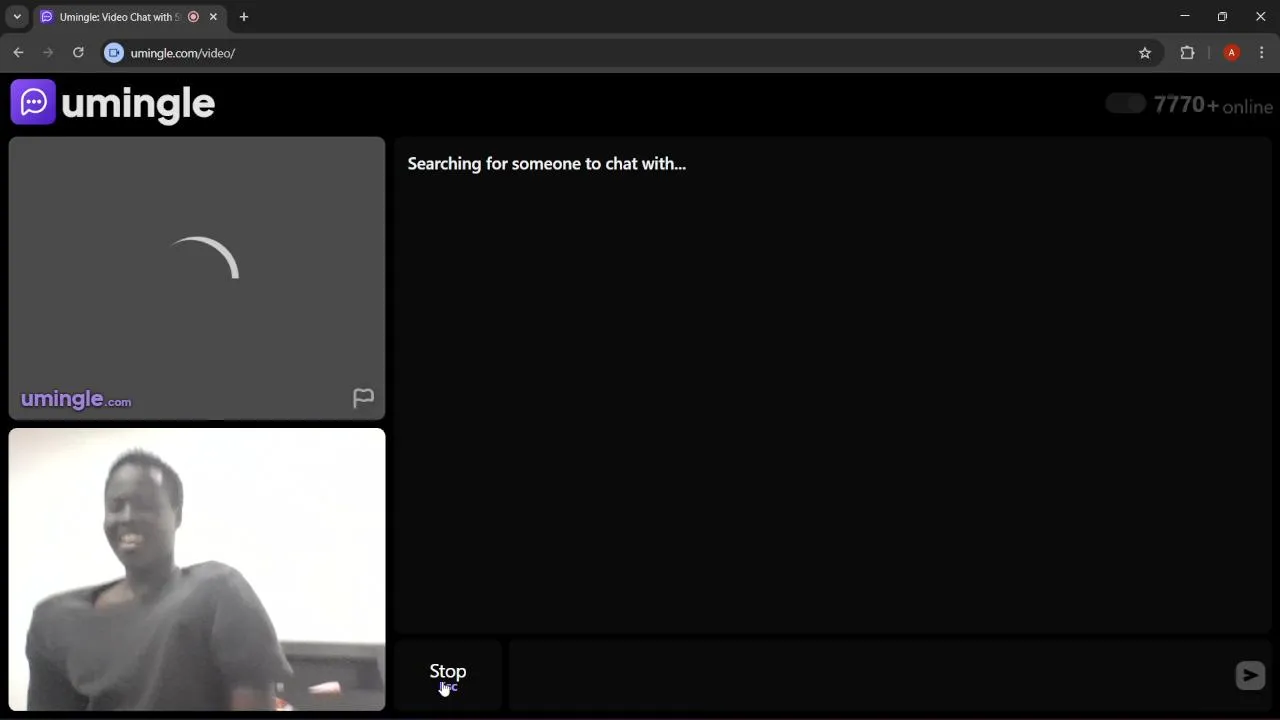This screenshot has height=720, width=1280.
Task: Restore down the browser window
Action: point(1222,16)
